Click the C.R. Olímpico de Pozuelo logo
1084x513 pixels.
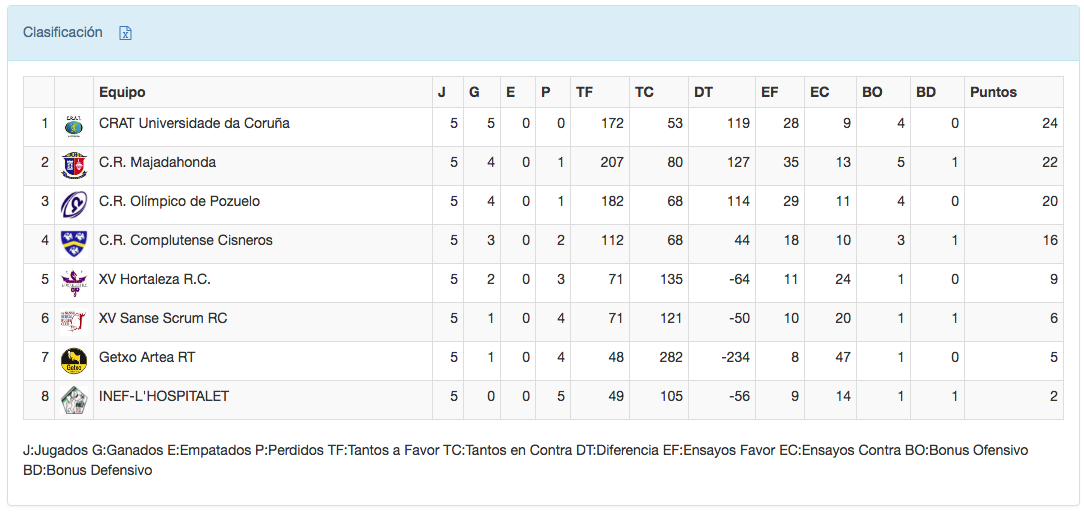pos(73,203)
